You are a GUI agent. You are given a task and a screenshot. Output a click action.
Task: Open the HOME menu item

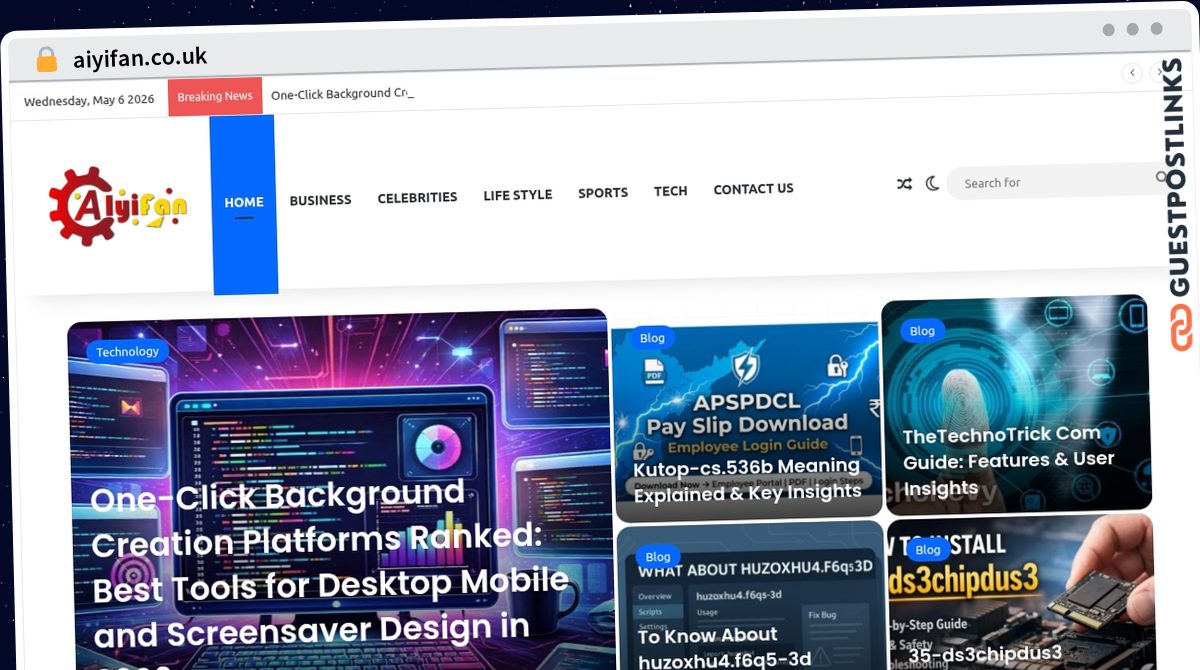click(244, 202)
